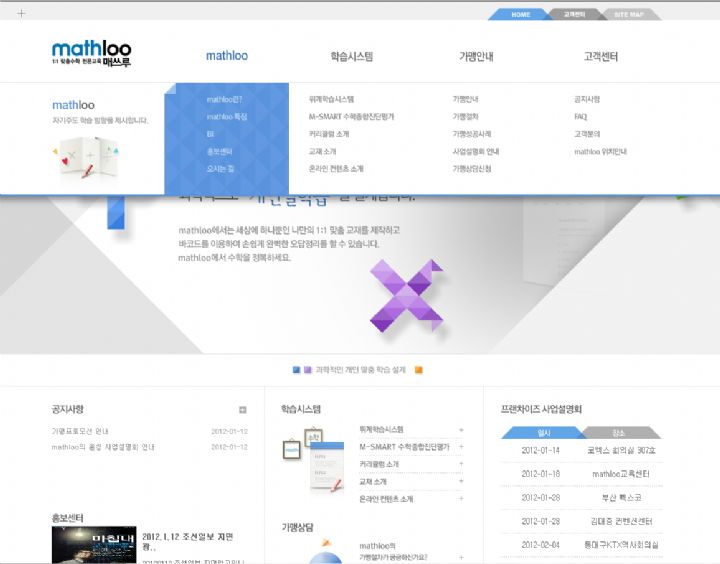Click the blue slide indicator square

coord(297,370)
